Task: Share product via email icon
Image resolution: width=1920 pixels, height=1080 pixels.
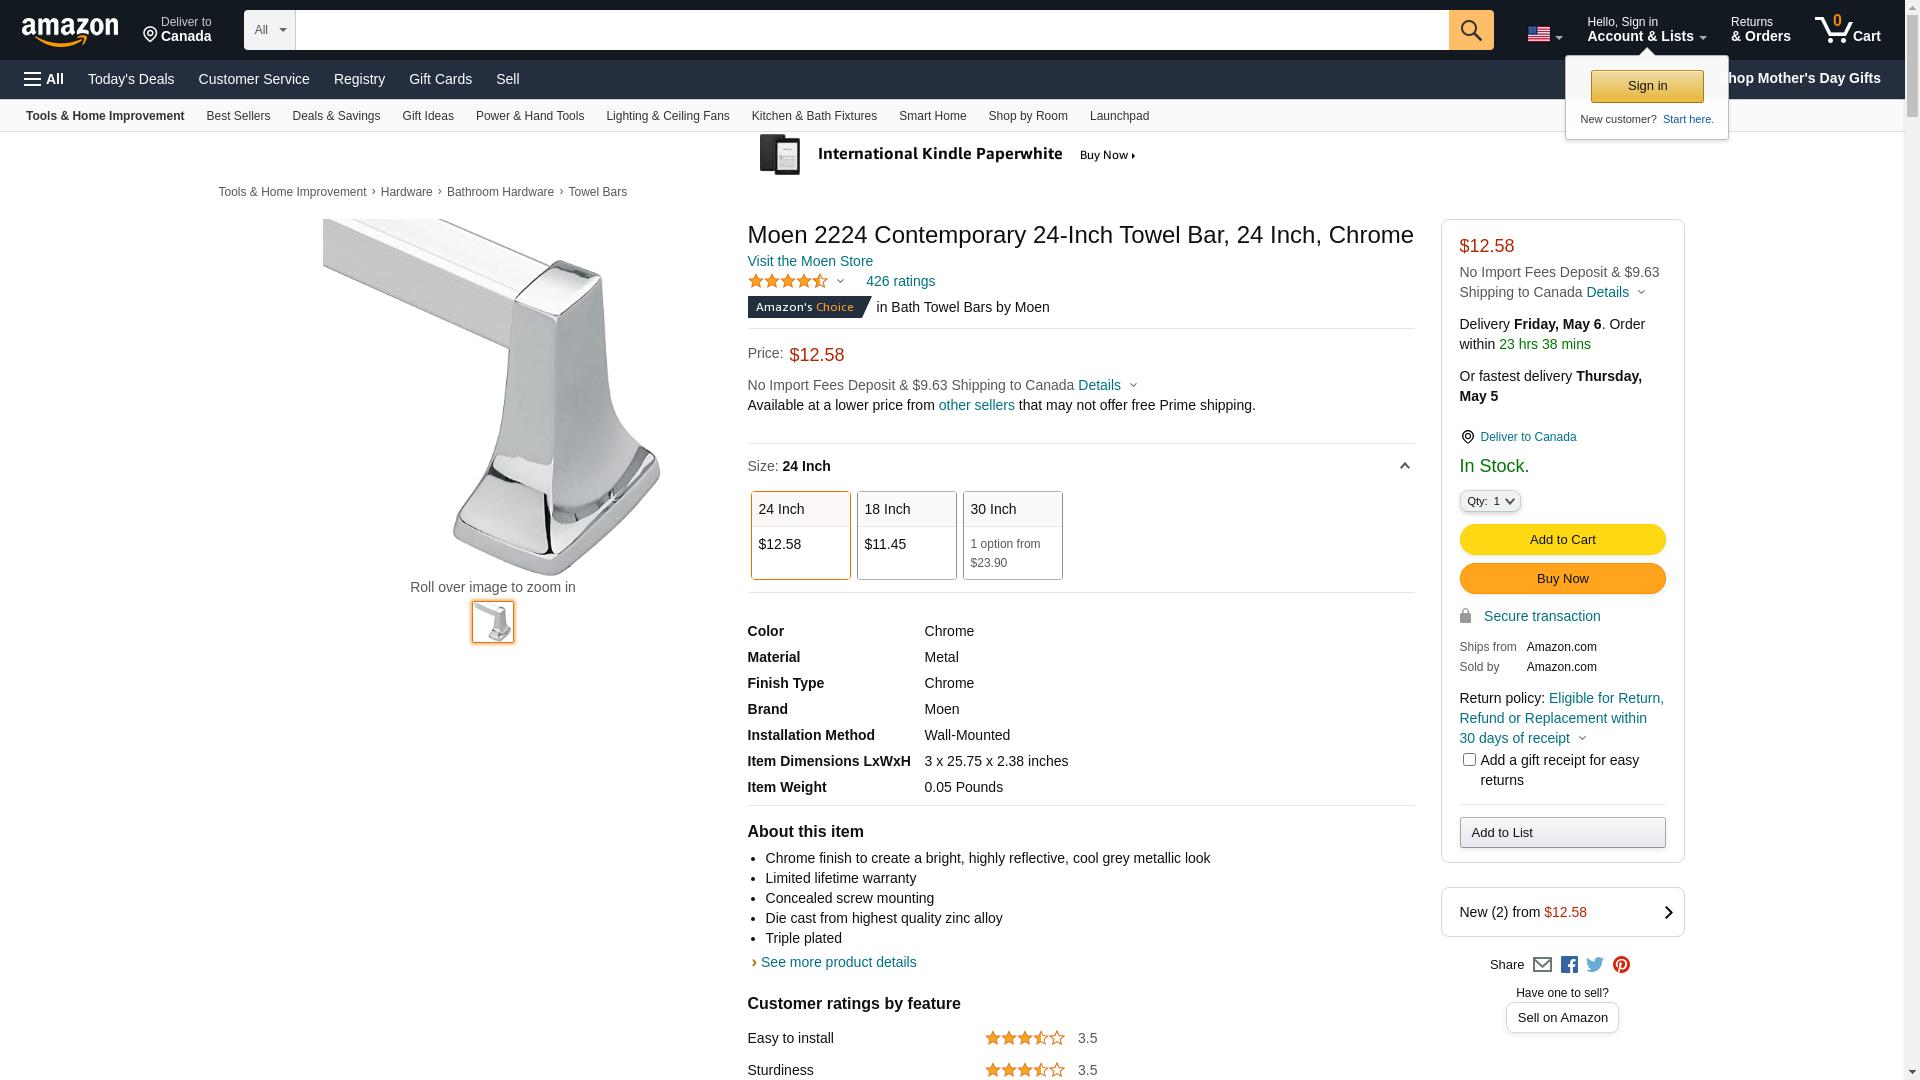Action: coord(1542,965)
